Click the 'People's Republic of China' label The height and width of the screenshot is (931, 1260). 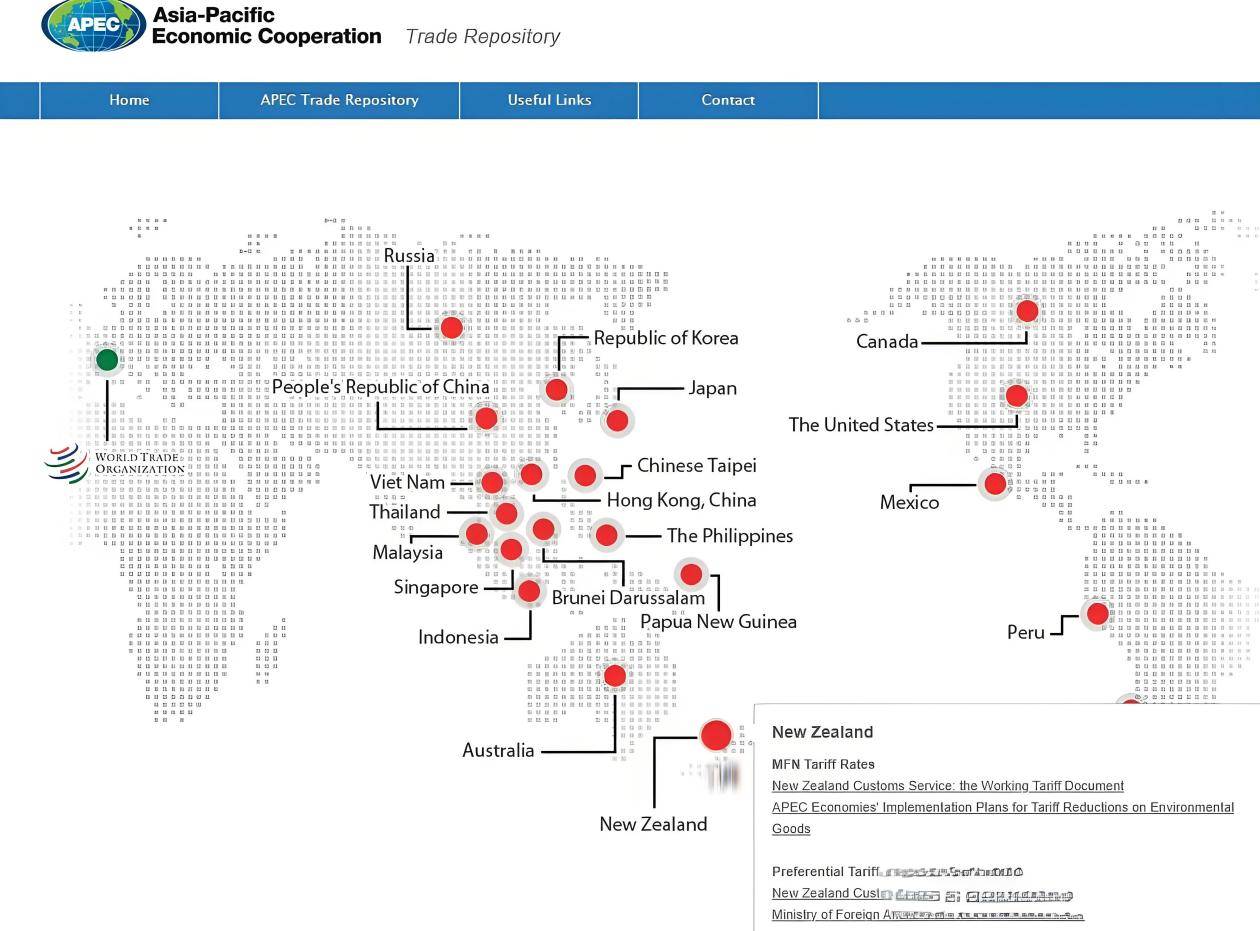tap(381, 387)
